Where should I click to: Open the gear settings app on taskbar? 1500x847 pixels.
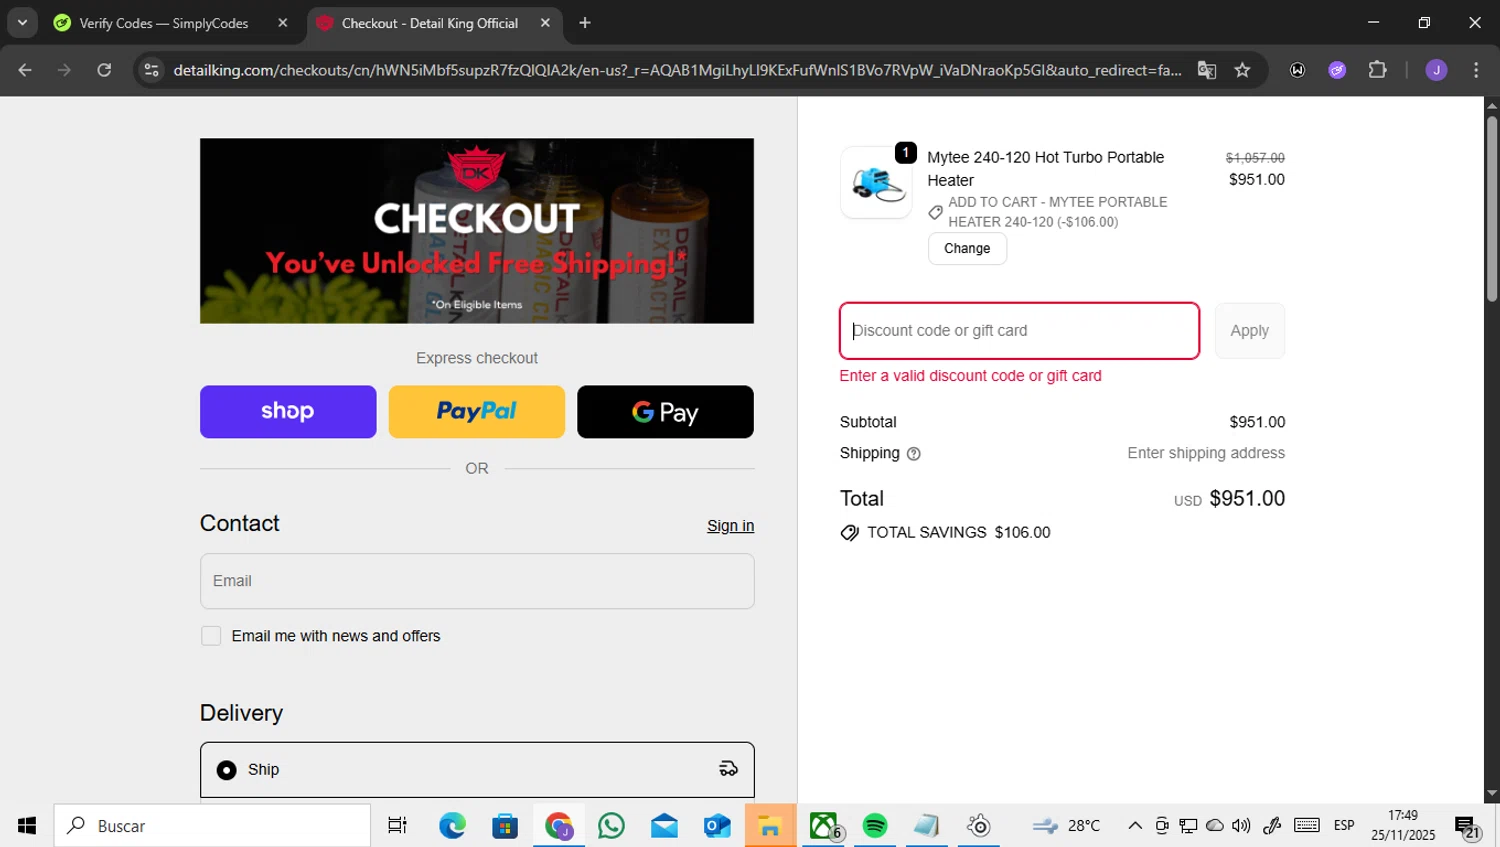(x=979, y=825)
